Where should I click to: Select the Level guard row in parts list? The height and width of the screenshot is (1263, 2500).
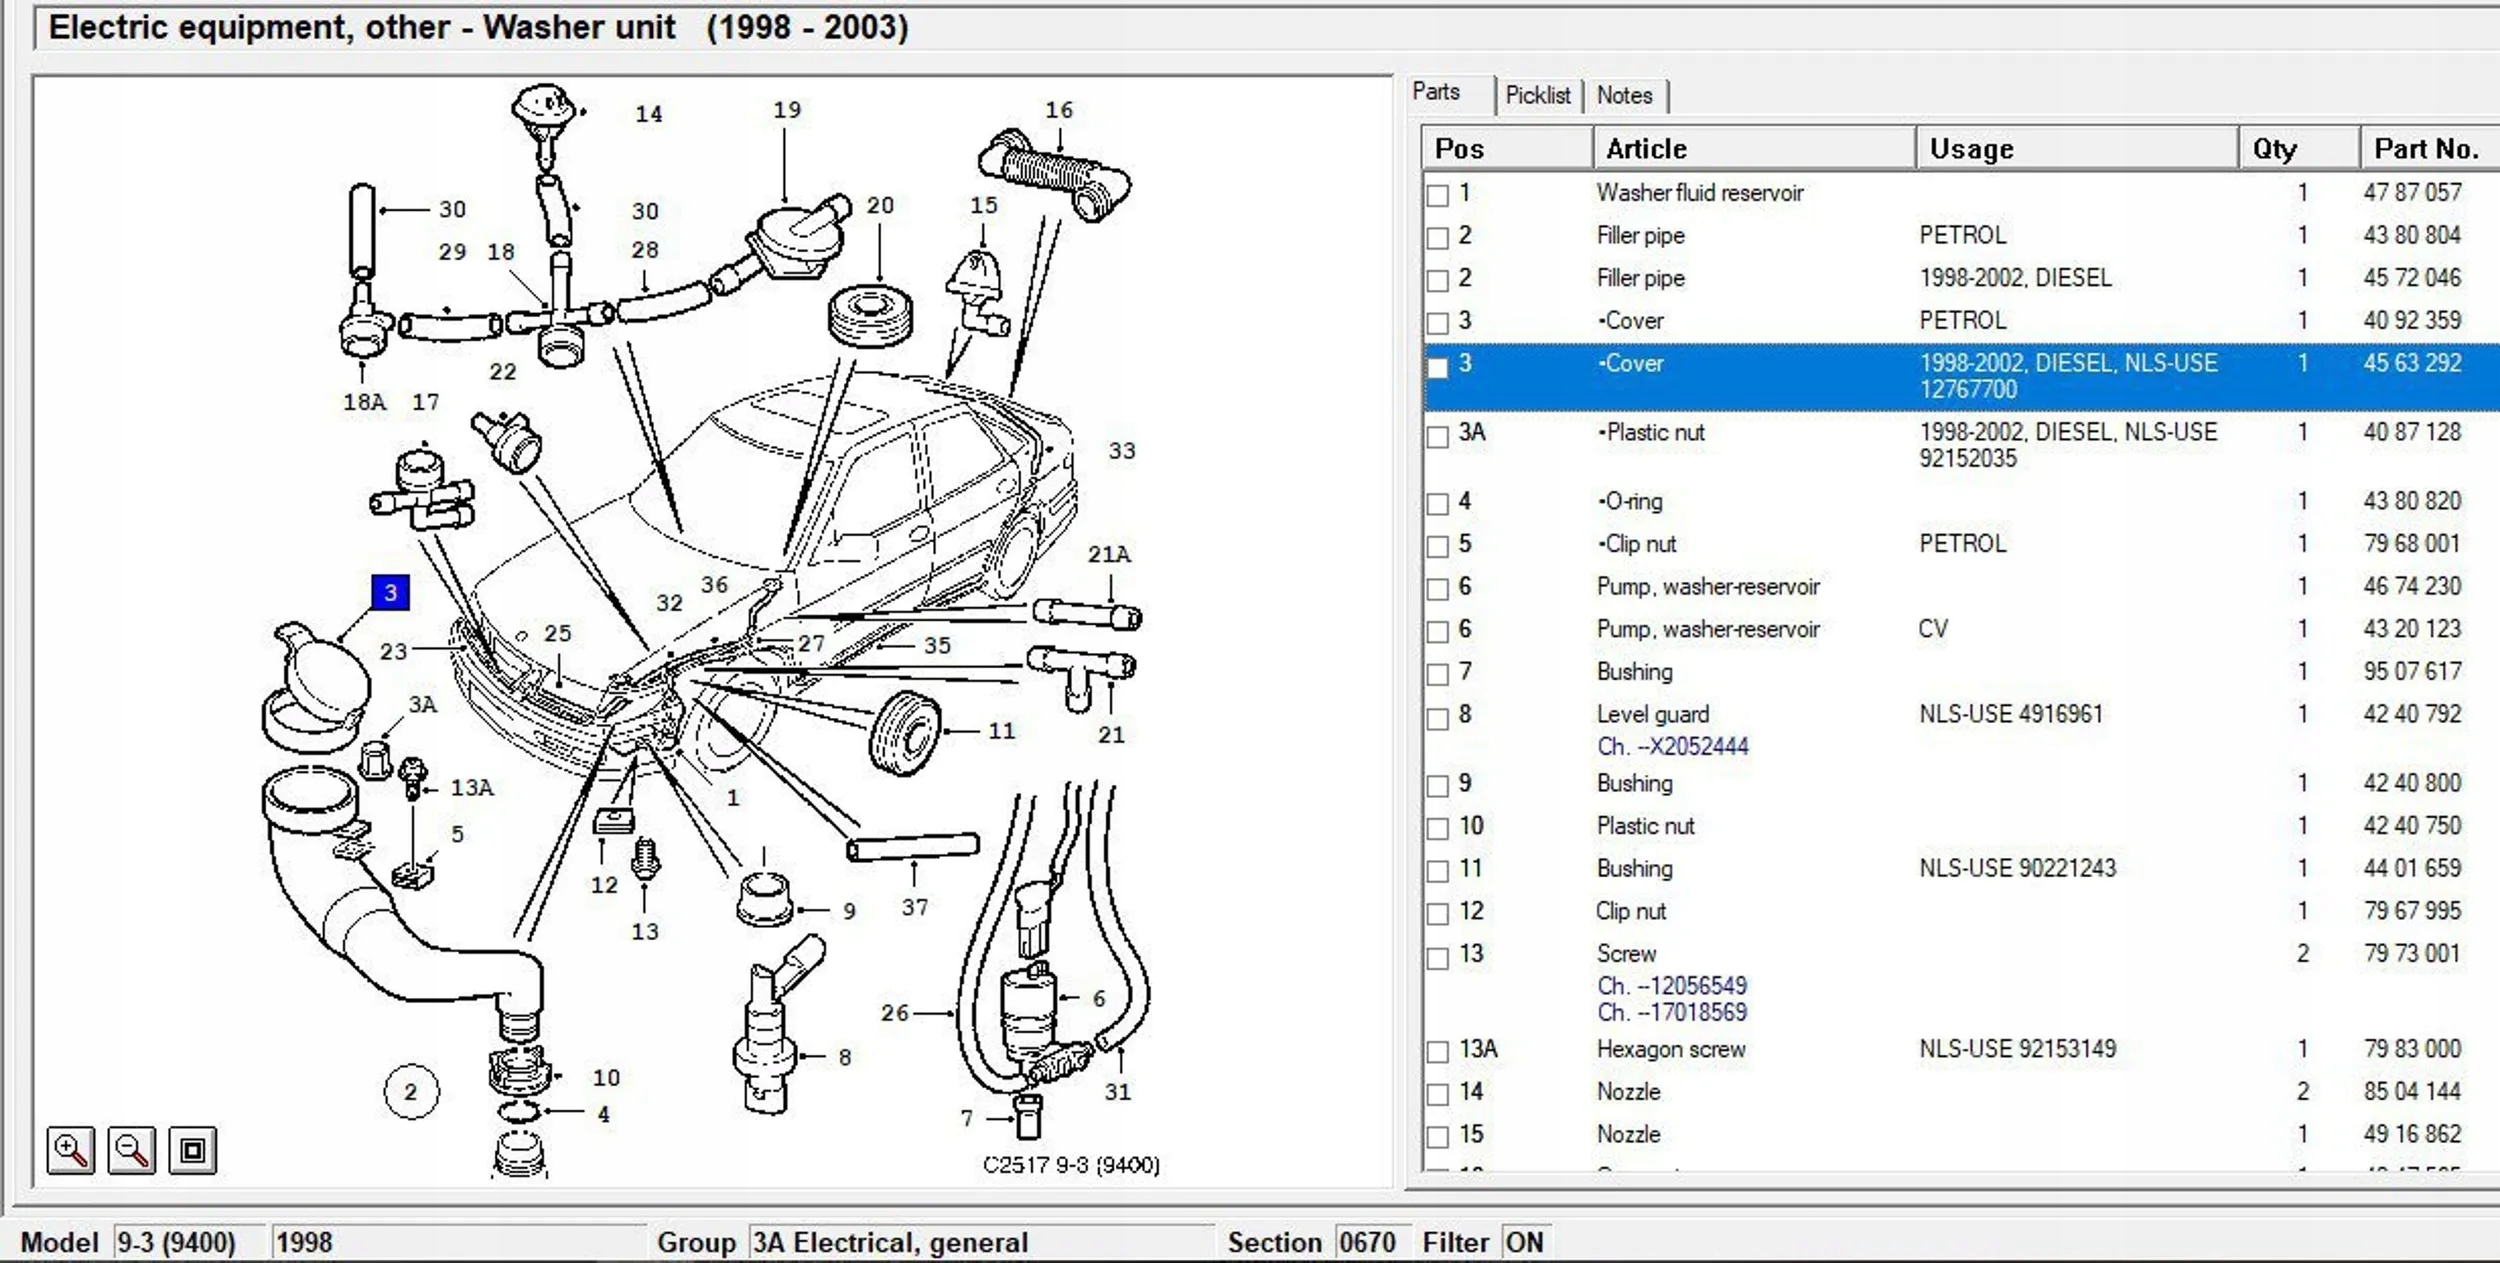1652,714
